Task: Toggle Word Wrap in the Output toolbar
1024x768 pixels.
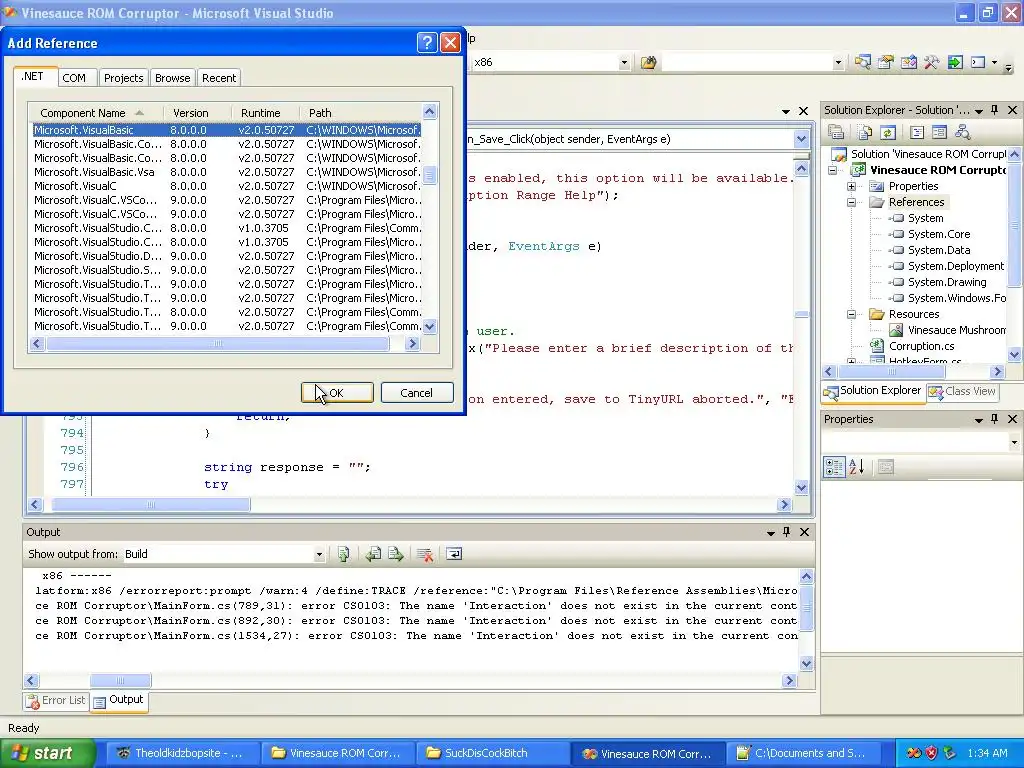Action: click(454, 554)
